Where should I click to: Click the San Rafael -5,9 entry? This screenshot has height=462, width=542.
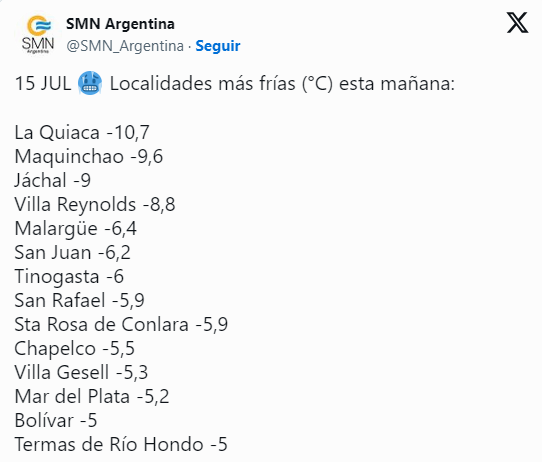tap(79, 300)
